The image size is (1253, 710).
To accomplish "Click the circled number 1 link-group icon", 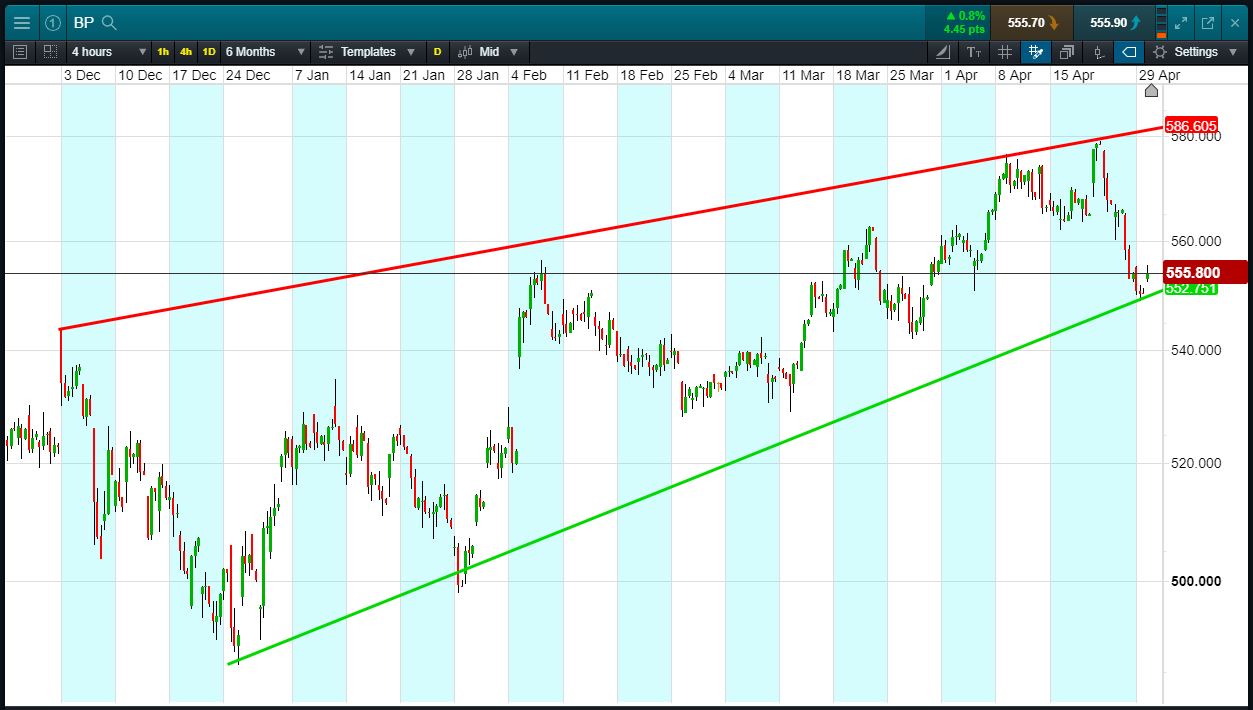I will (x=53, y=22).
